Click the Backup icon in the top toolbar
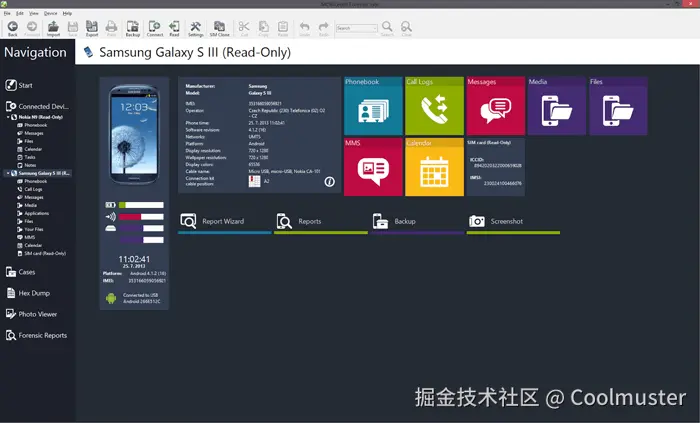Screen dimensions: 700x423 (133, 29)
